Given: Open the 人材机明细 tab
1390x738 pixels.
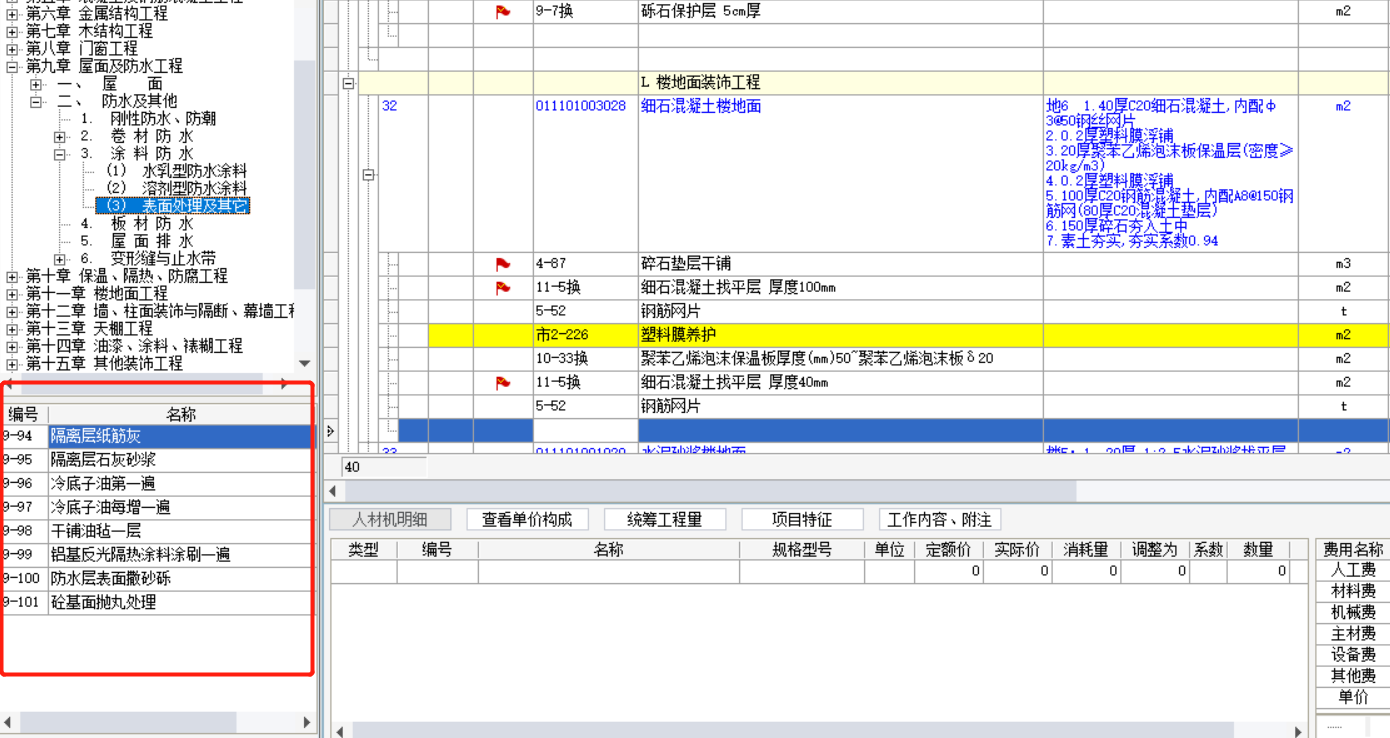Looking at the screenshot, I should tap(390, 520).
